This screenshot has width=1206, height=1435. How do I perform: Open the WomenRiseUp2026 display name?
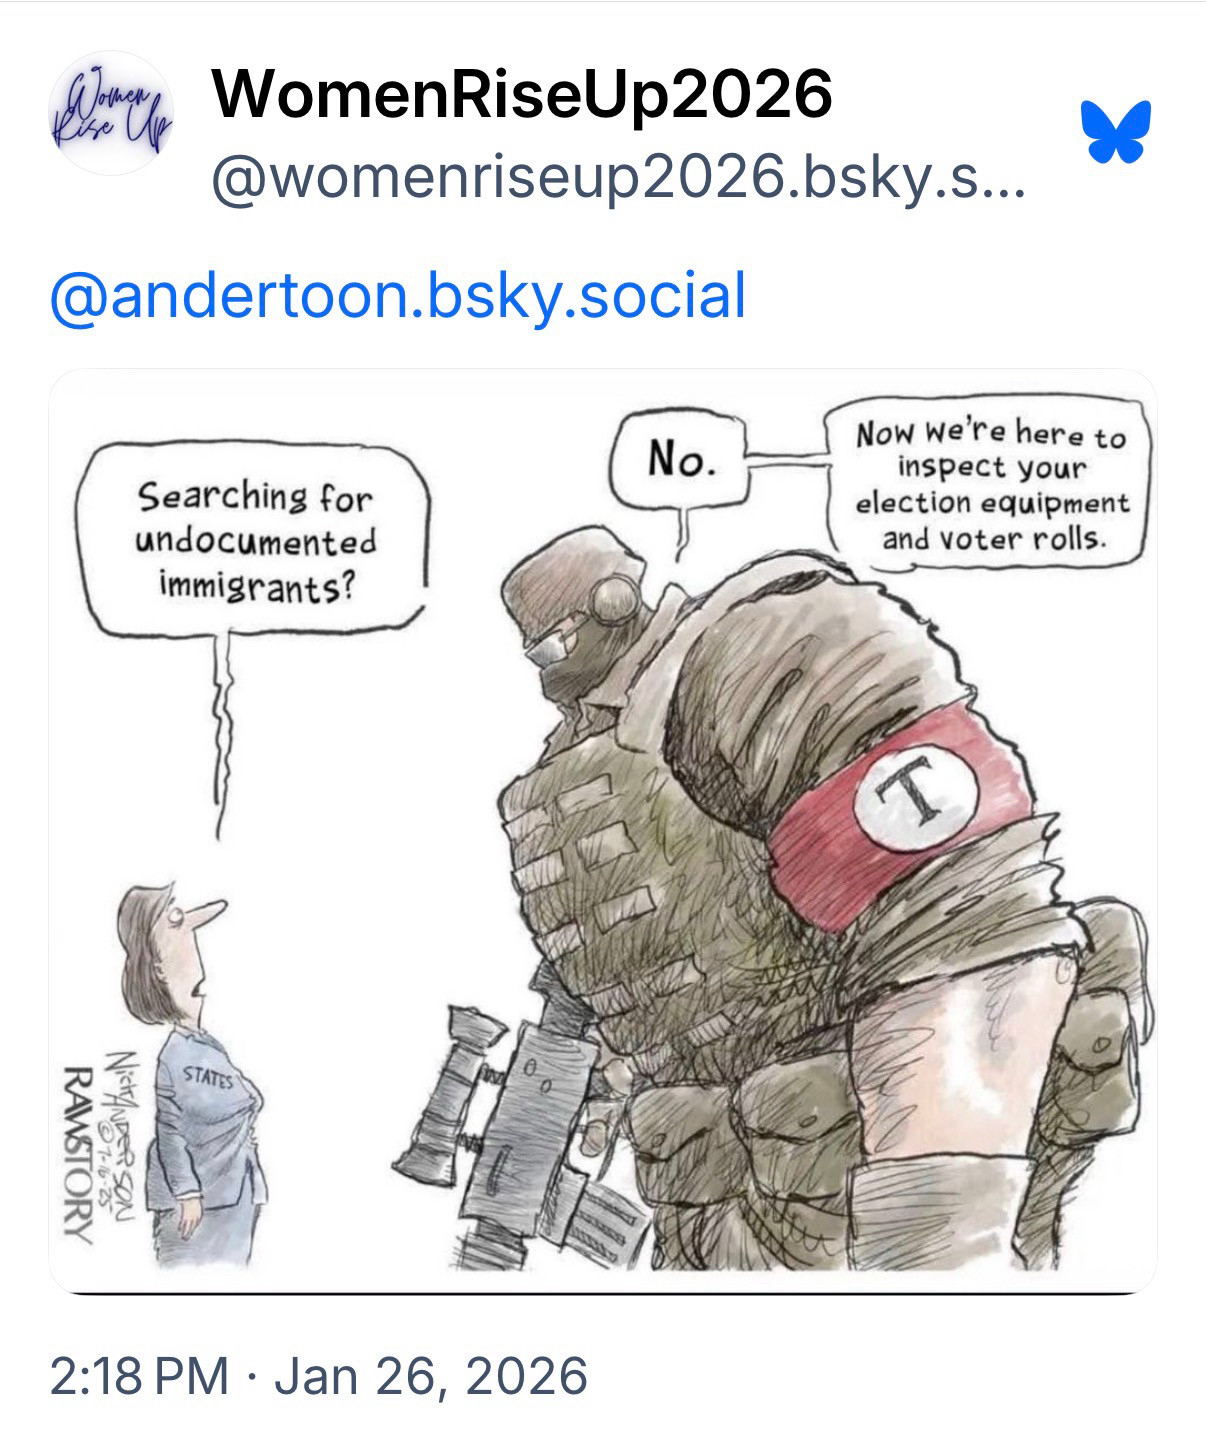coord(522,94)
